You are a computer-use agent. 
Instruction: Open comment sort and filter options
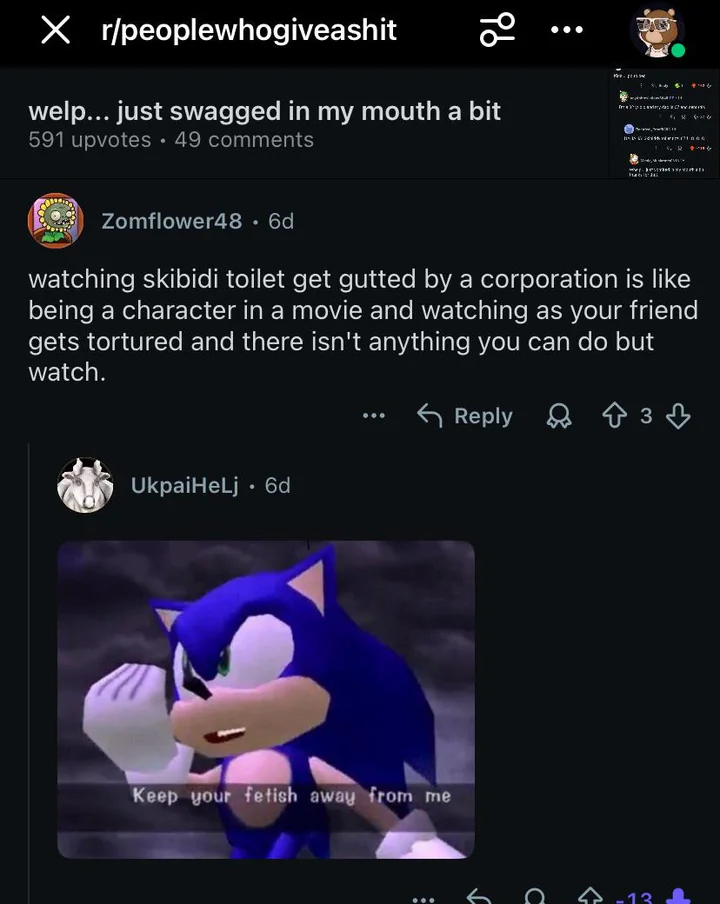497,30
